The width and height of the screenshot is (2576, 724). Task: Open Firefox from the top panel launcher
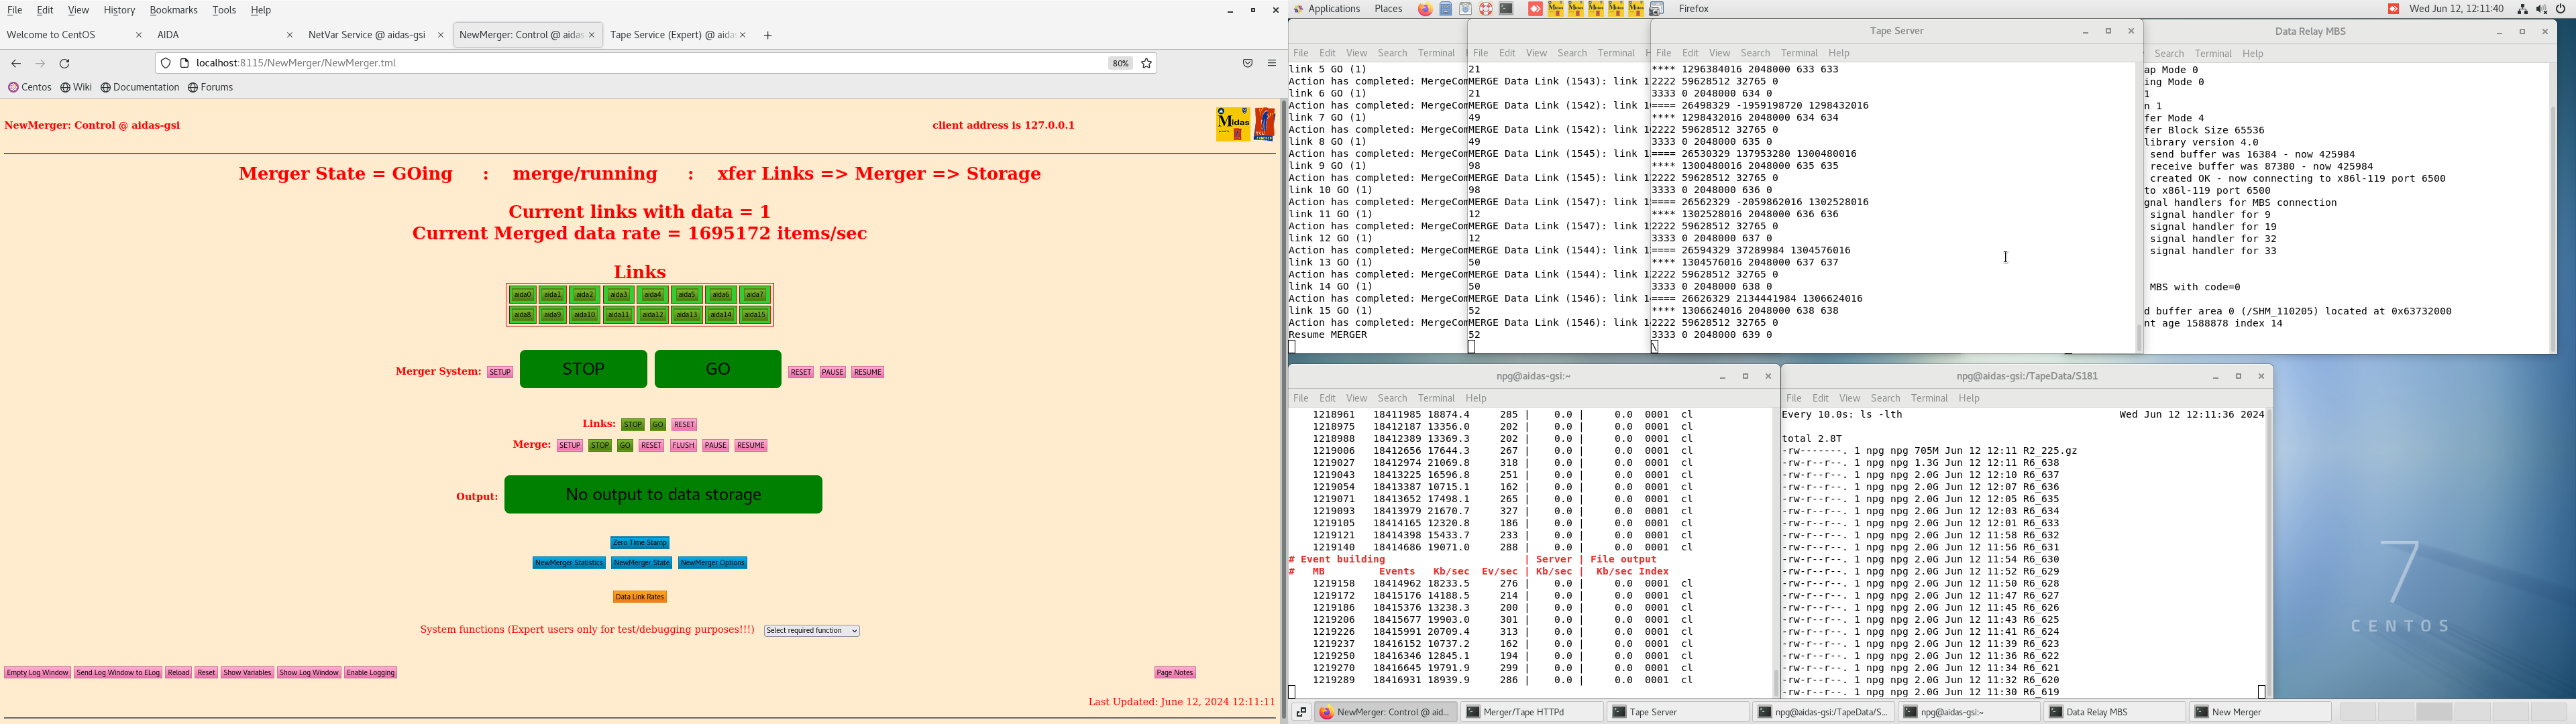(1426, 9)
